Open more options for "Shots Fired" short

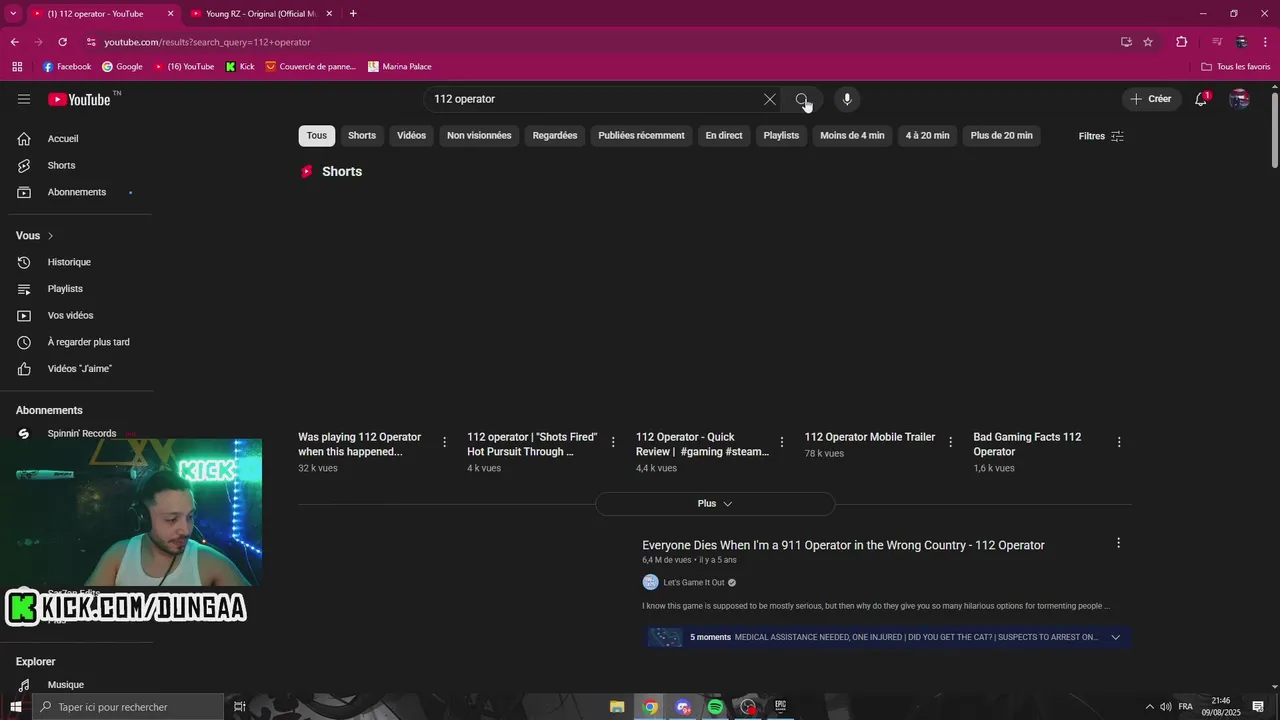pyautogui.click(x=613, y=442)
